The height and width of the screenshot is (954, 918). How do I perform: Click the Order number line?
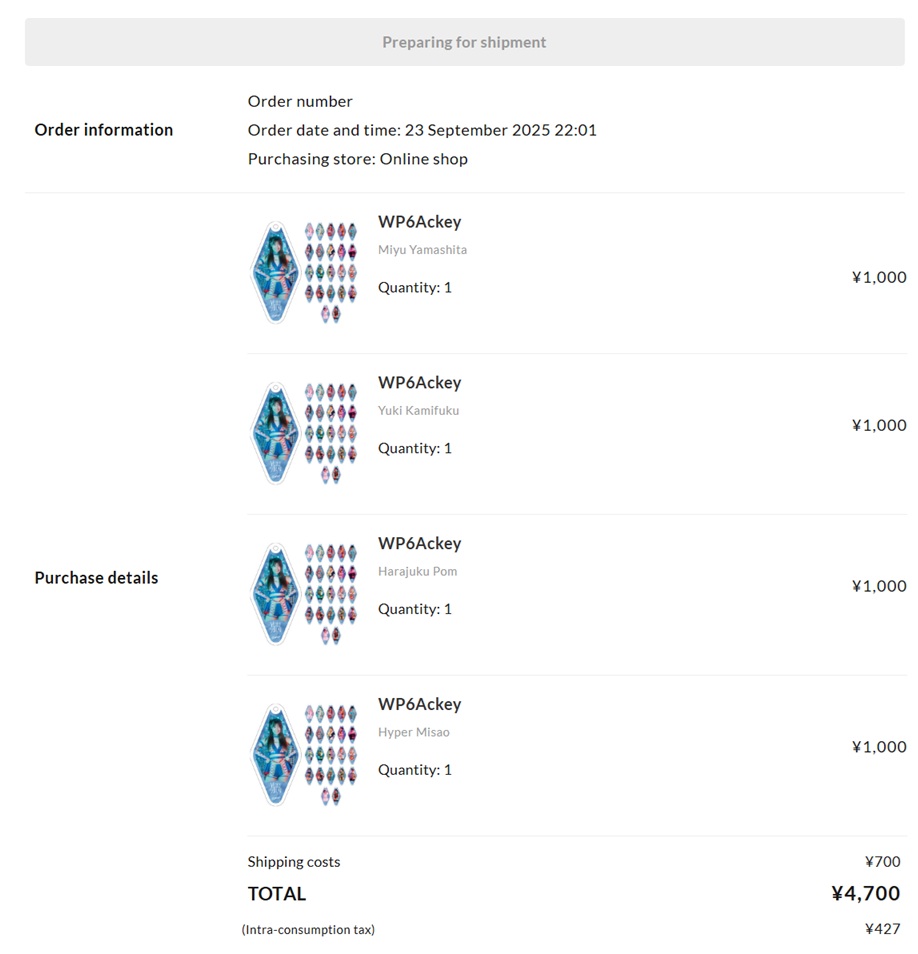[x=300, y=101]
